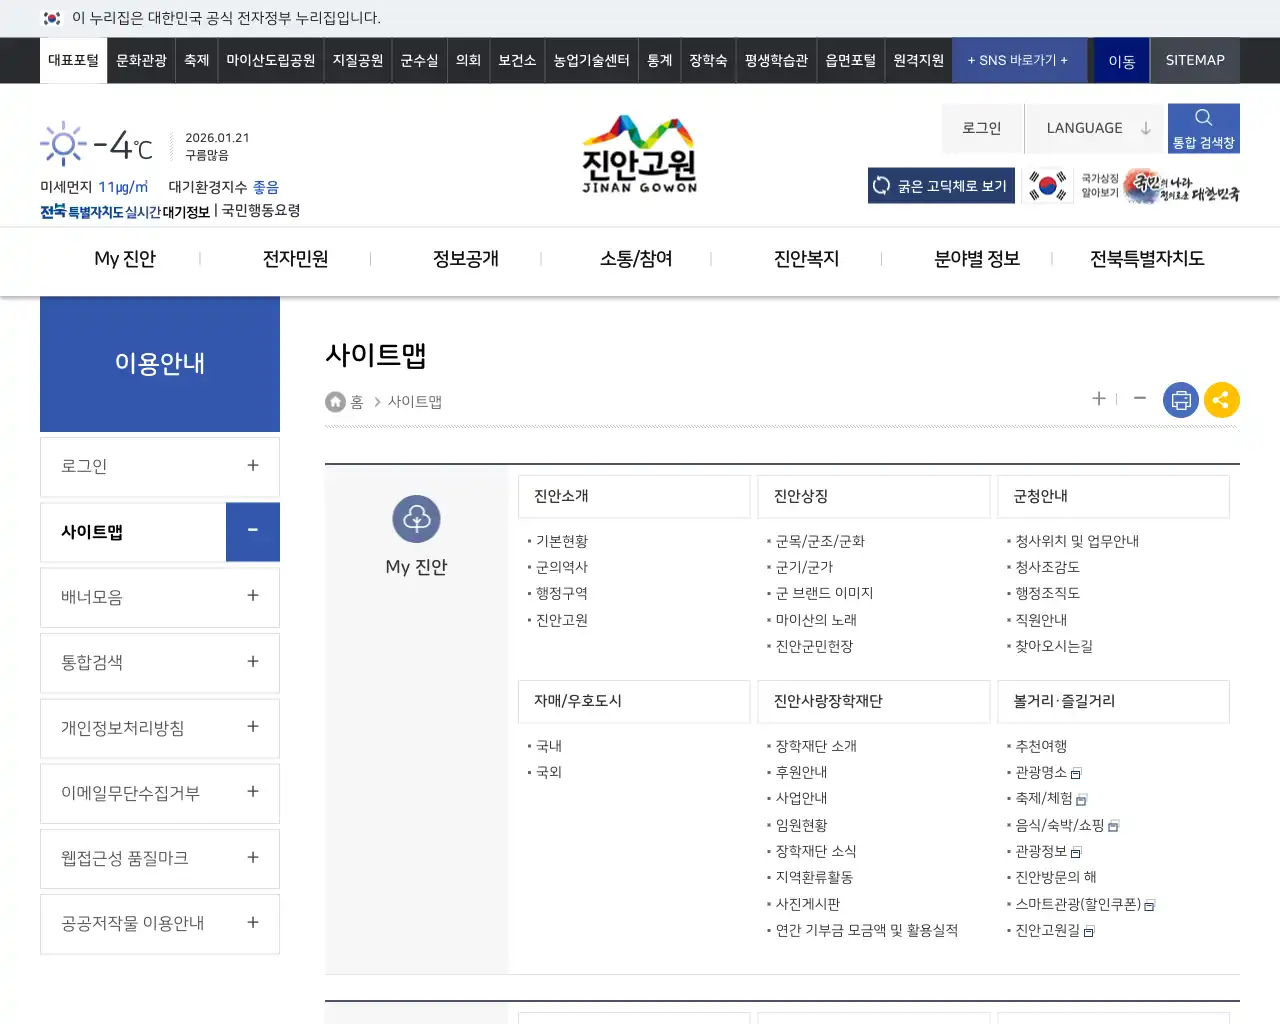Click the sun weather icon showing -4°C
This screenshot has height=1024, width=1280.
[x=62, y=142]
